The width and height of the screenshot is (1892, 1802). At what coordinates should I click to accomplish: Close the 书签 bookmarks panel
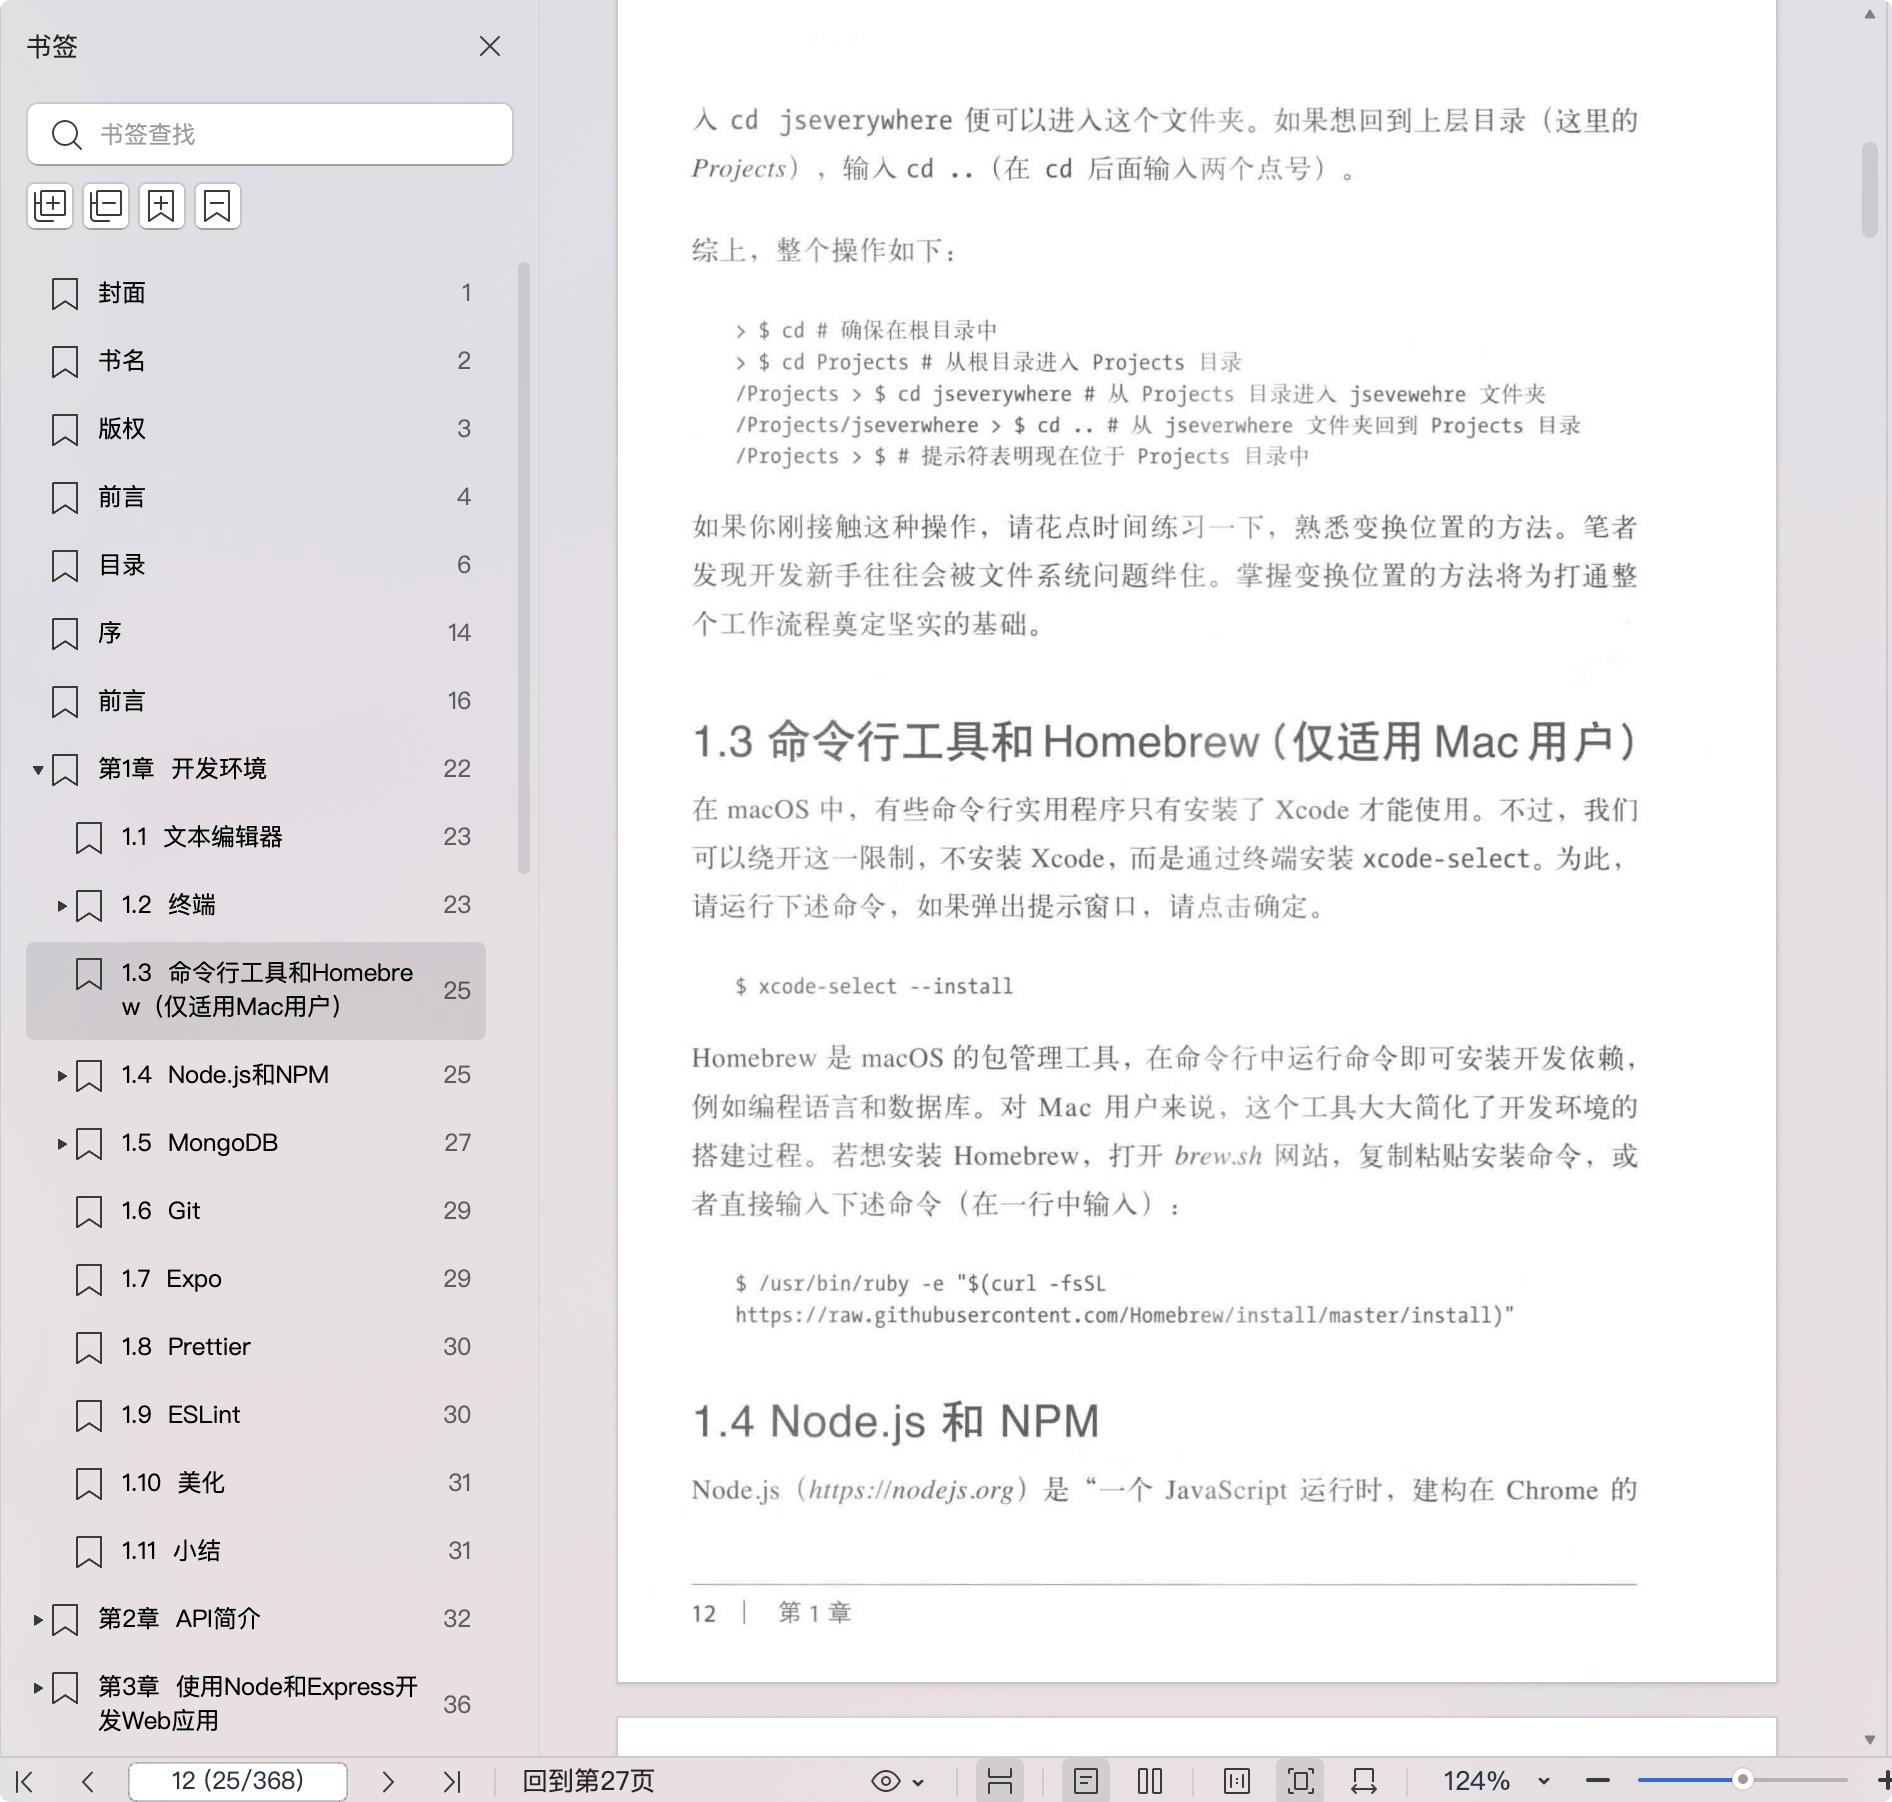click(x=490, y=47)
